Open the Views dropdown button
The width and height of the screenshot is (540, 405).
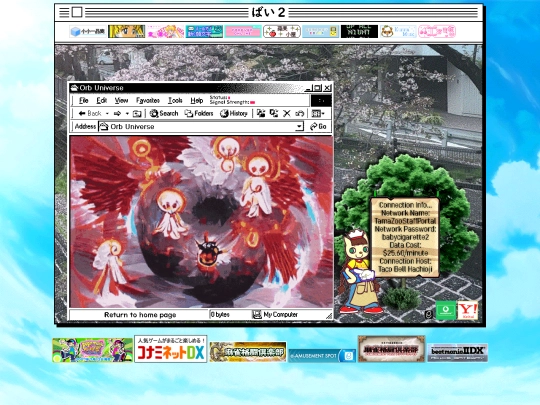pyautogui.click(x=318, y=113)
